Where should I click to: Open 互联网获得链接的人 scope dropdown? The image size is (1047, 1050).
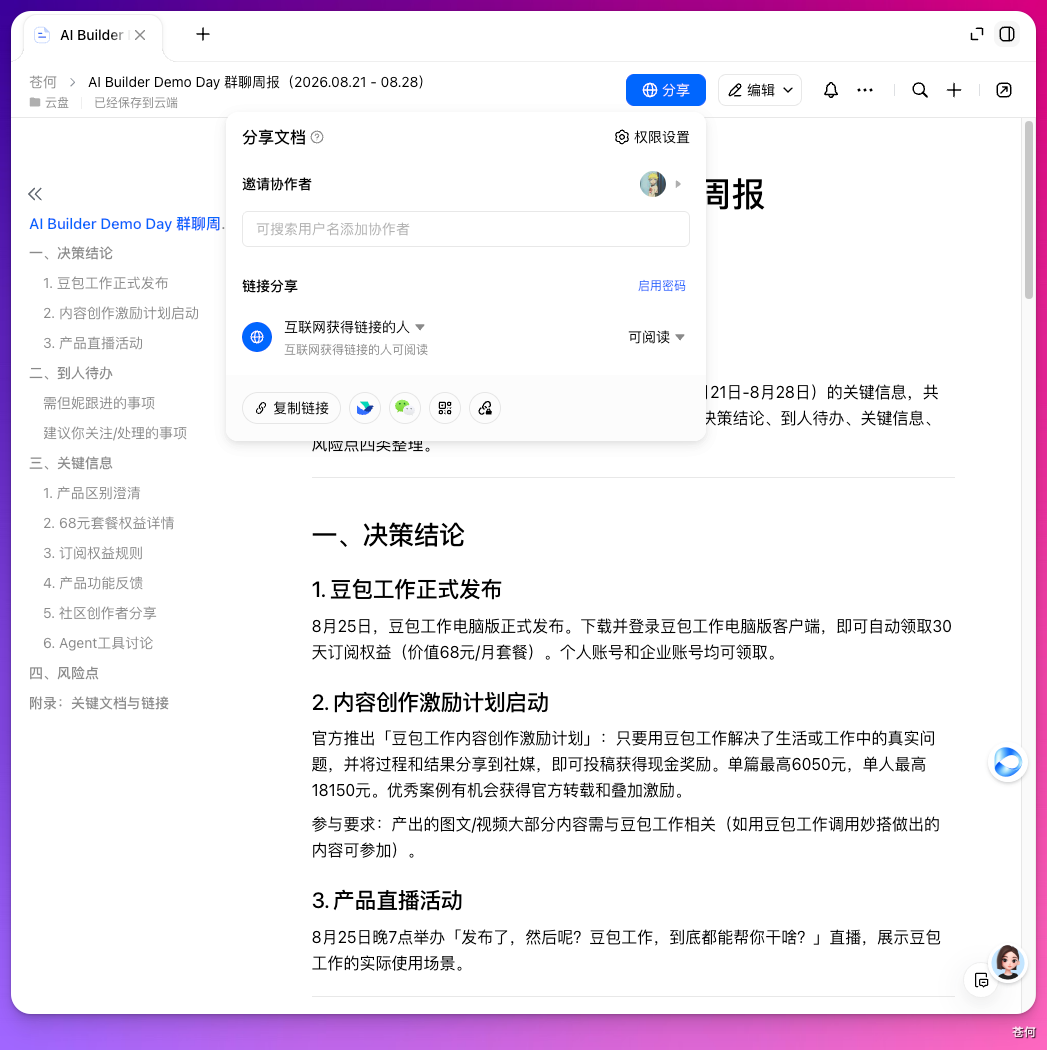pos(354,327)
